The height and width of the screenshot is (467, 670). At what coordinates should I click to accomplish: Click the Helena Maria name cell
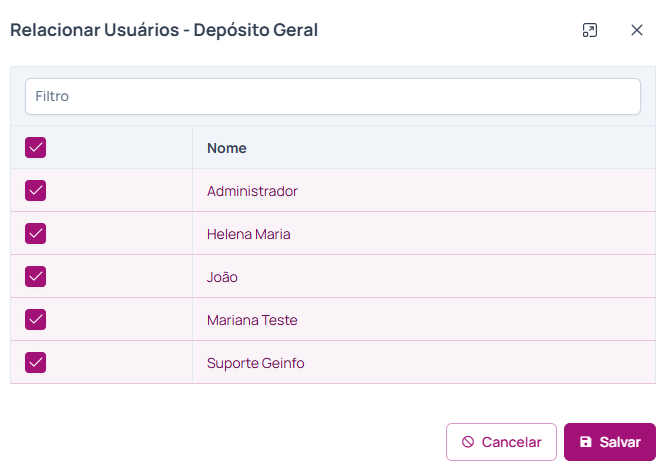tap(248, 234)
